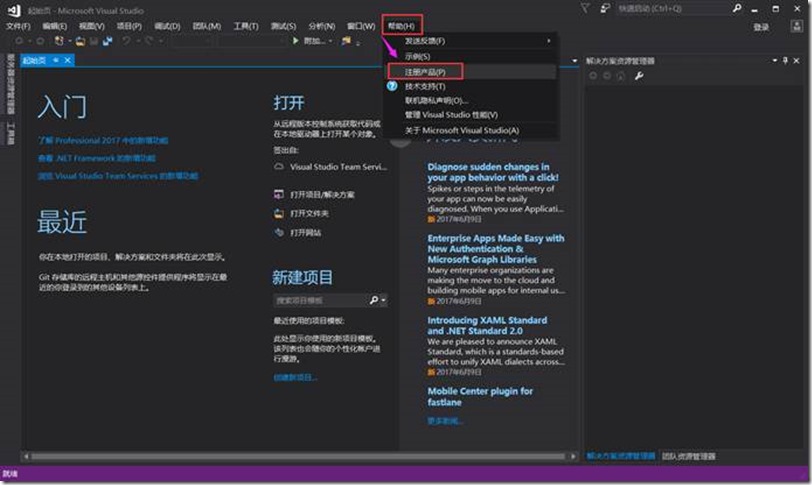Click the right arrow of horizontal scrollbar

[x=573, y=456]
